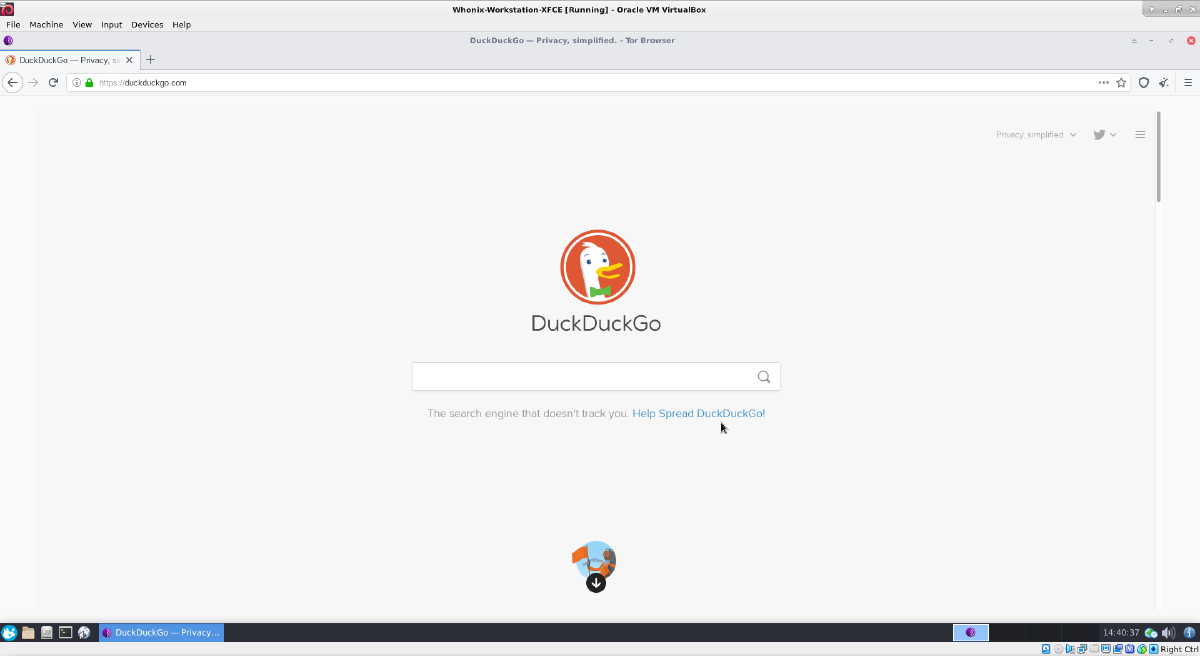Screen dimensions: 1200x656
Task: Click the magnifying glass search icon
Action: point(764,377)
